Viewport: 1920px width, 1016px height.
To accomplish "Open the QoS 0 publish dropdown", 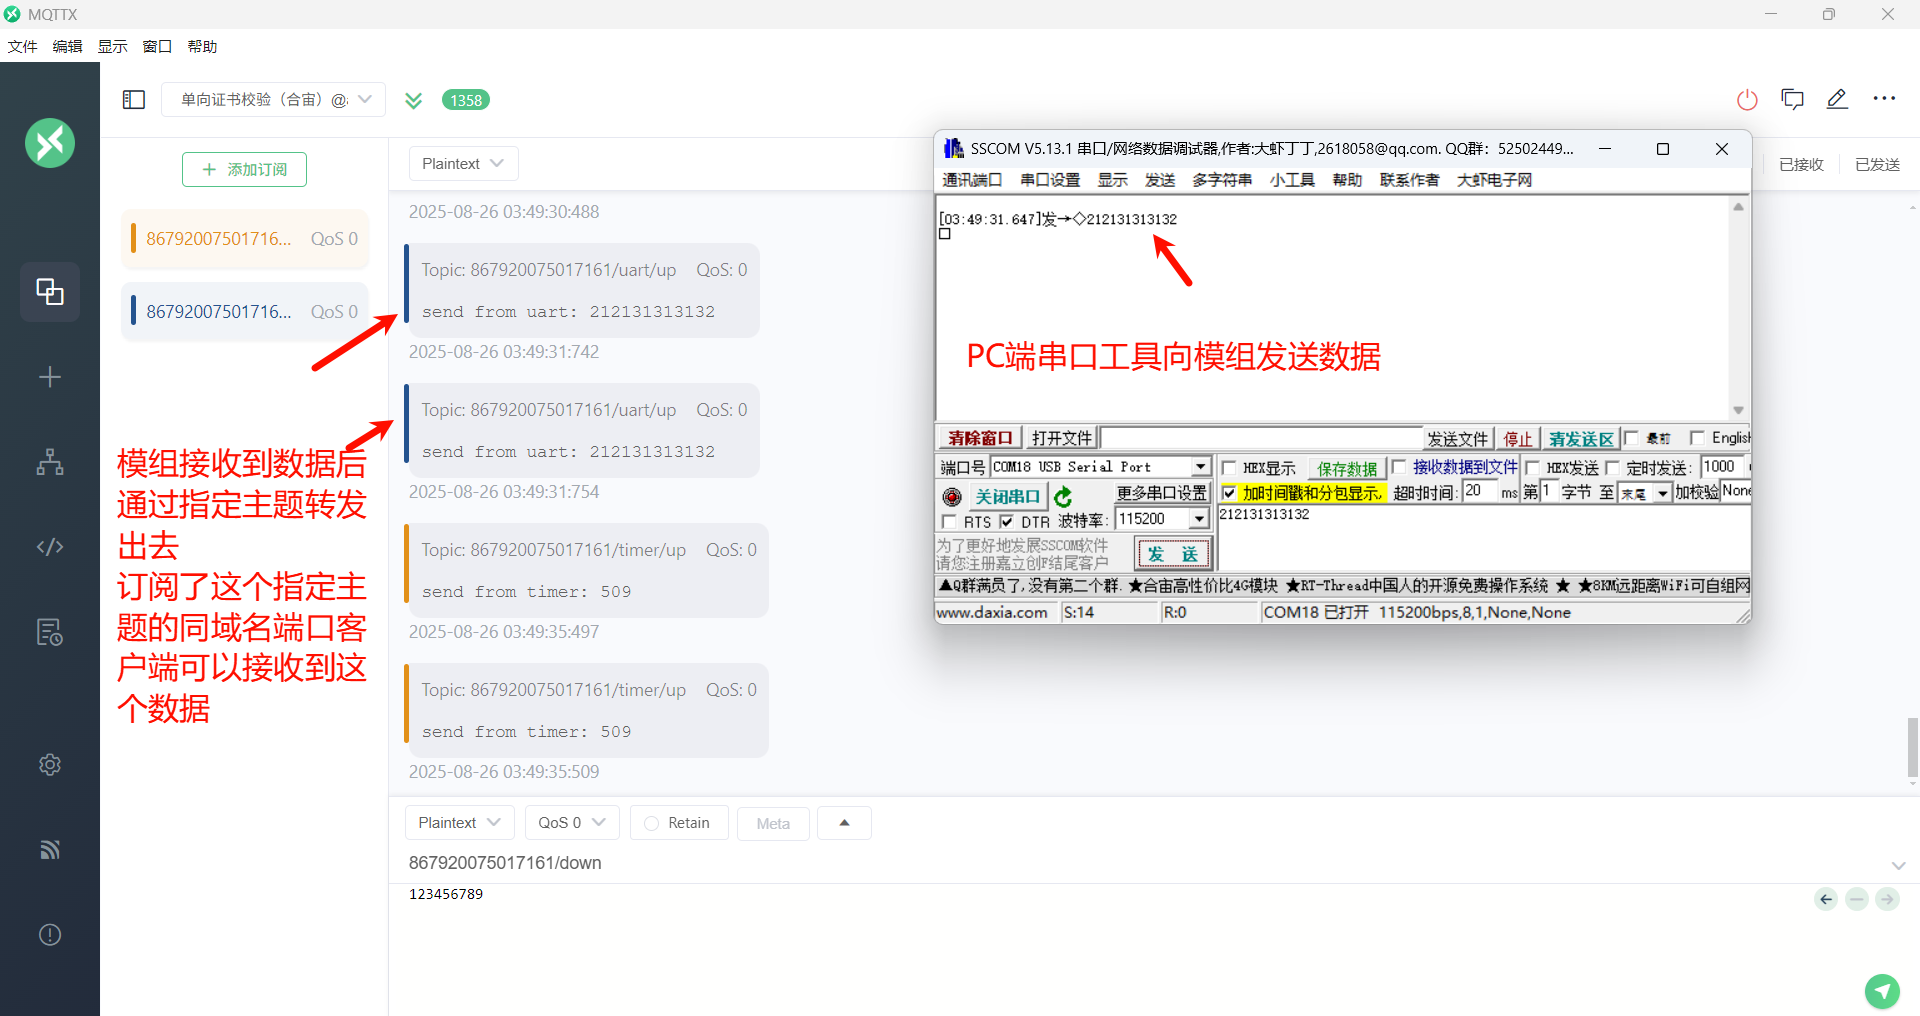I will coord(572,822).
